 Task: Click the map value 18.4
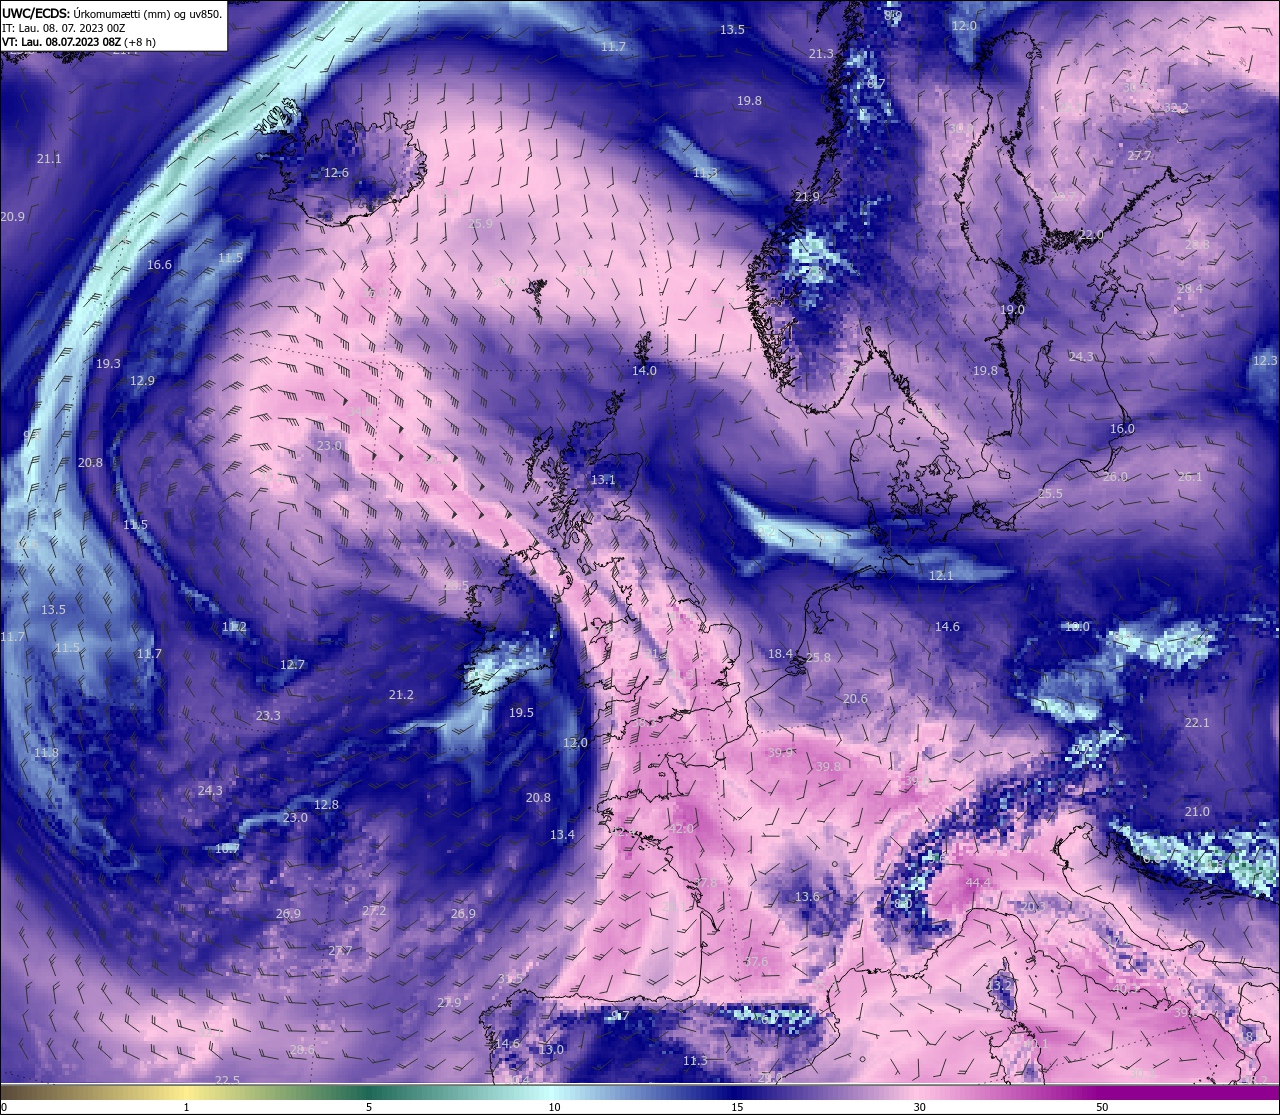780,654
